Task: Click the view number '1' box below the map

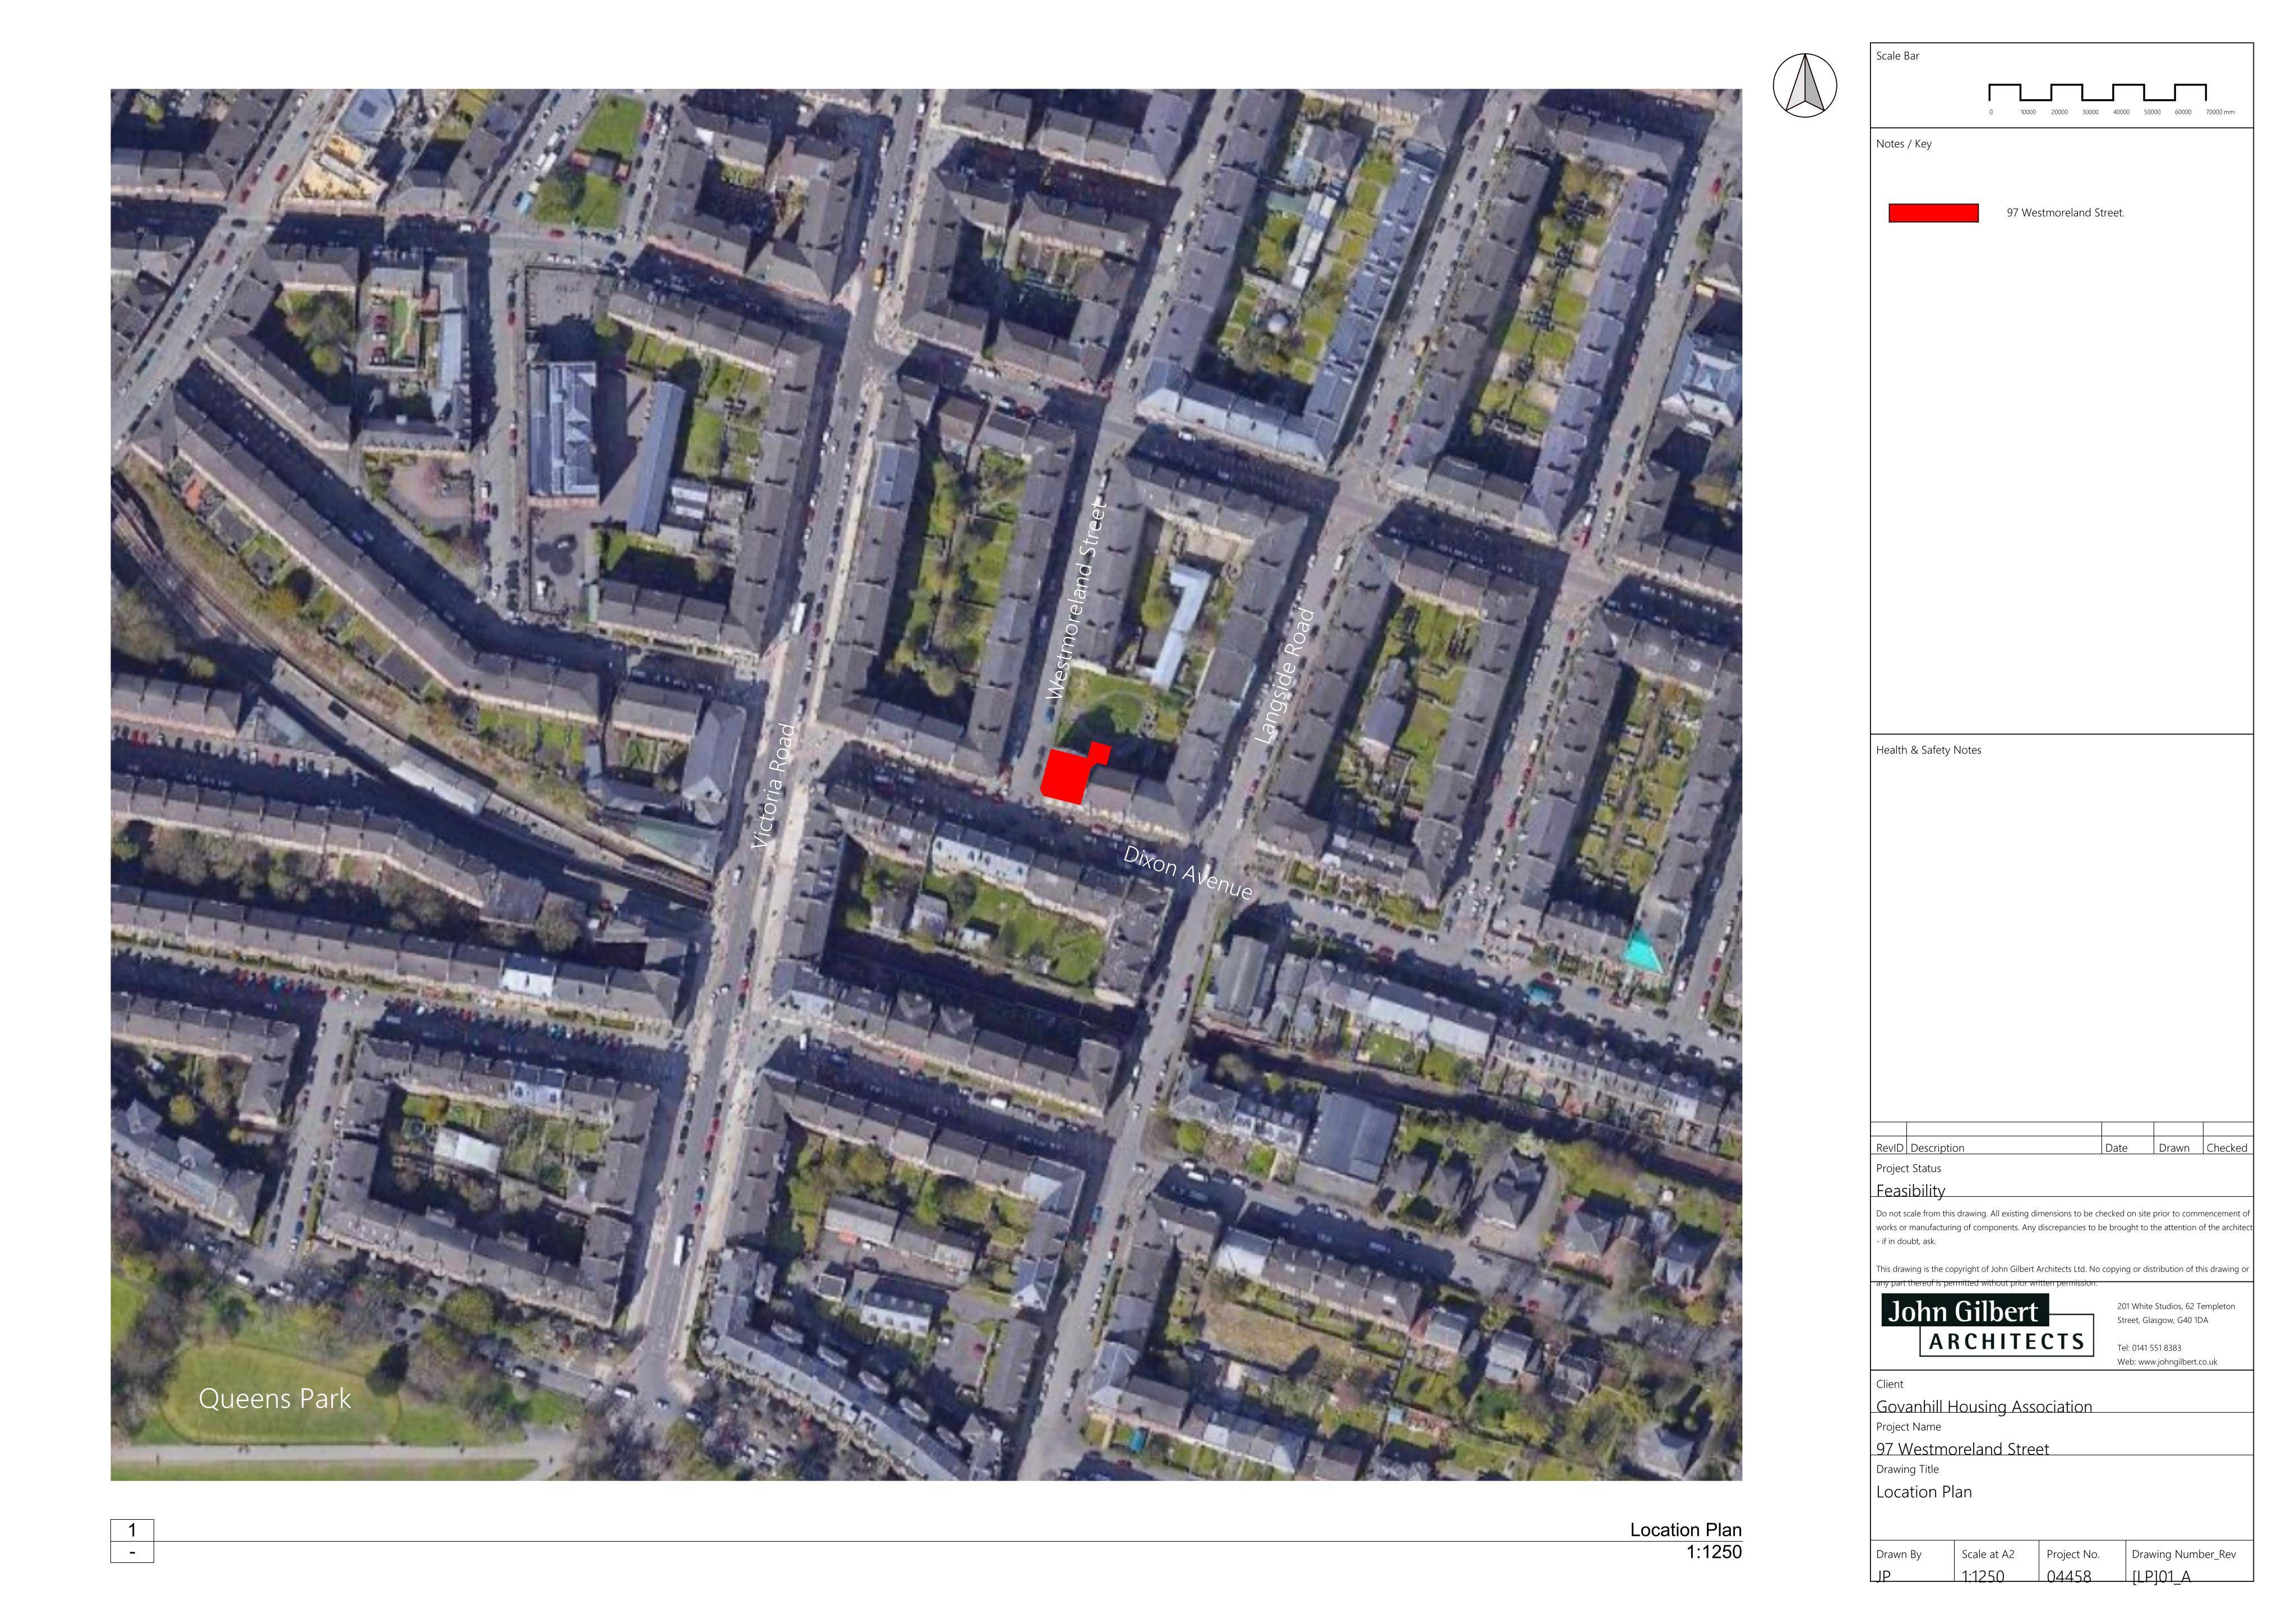Action: pyautogui.click(x=132, y=1530)
